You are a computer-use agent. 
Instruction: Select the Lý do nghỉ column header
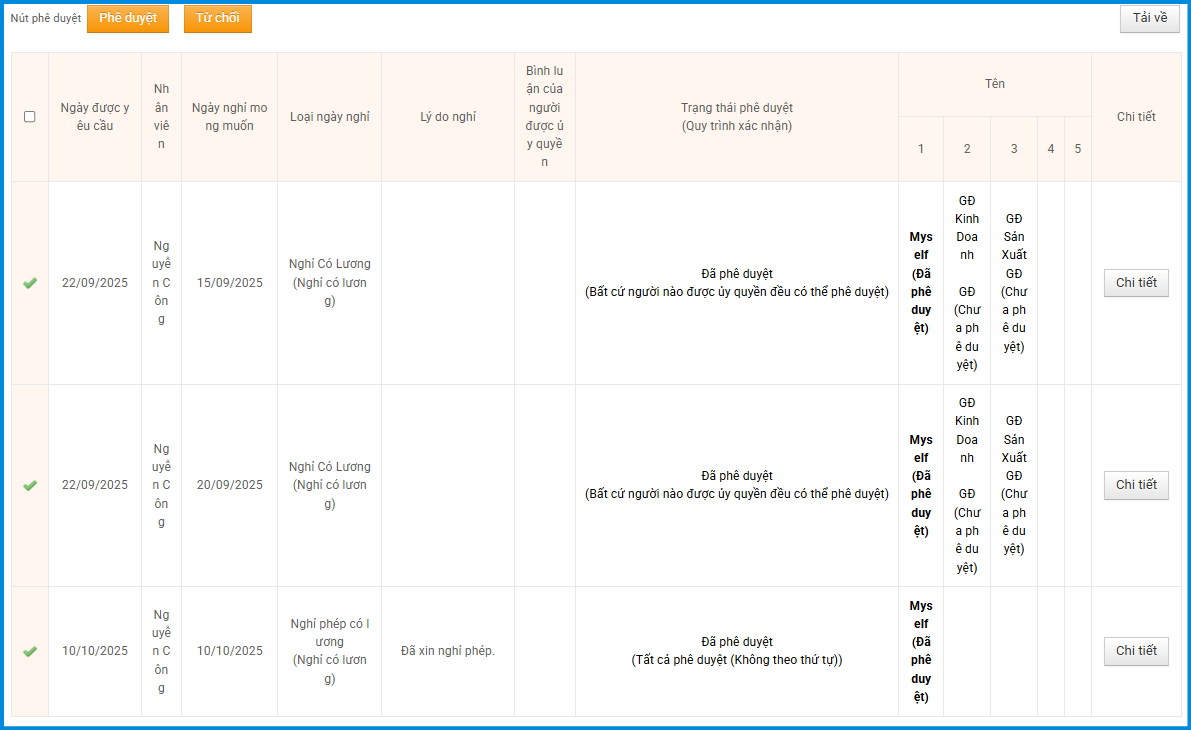[448, 117]
